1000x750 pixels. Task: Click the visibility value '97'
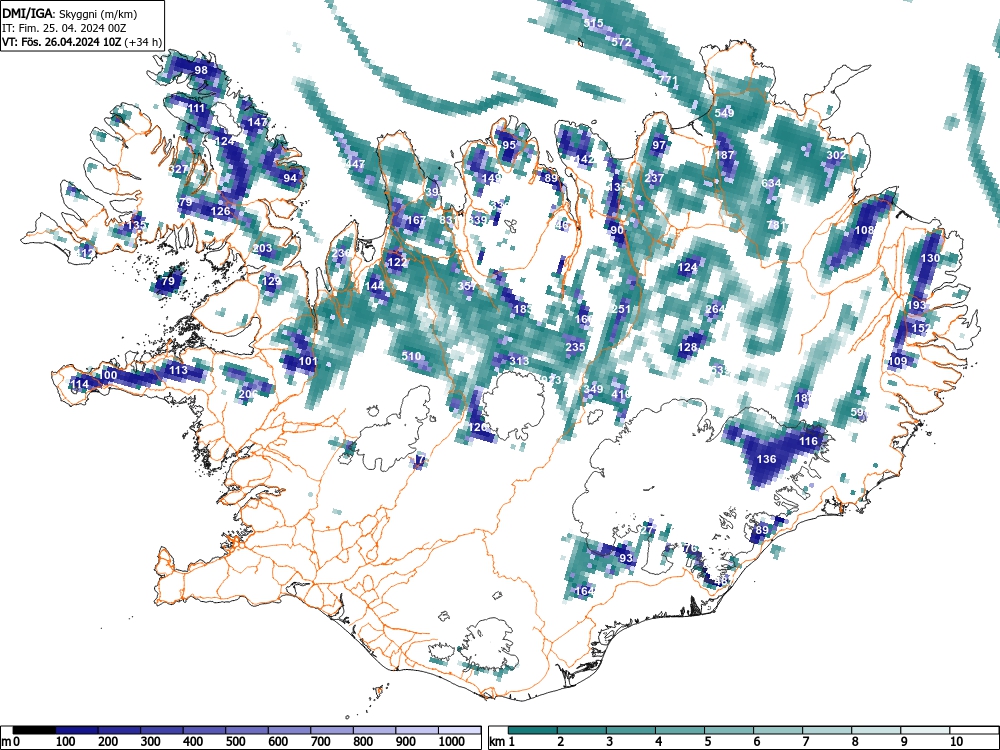(659, 145)
